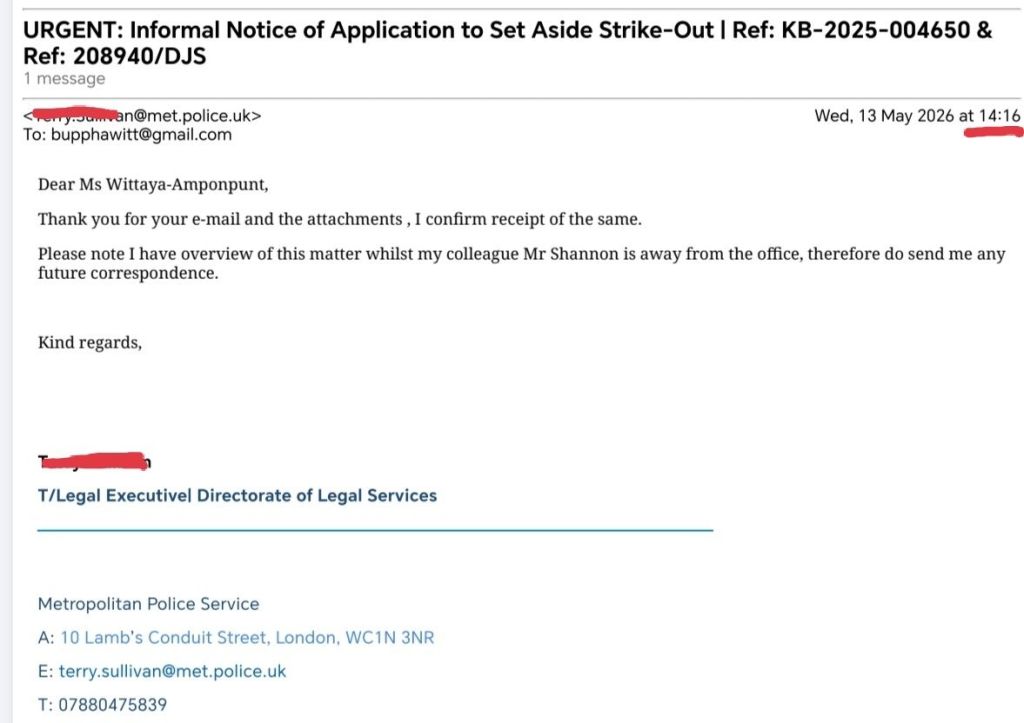Click the 'Thank you for your e-mail' sentence
This screenshot has height=723, width=1024.
pyautogui.click(x=340, y=219)
